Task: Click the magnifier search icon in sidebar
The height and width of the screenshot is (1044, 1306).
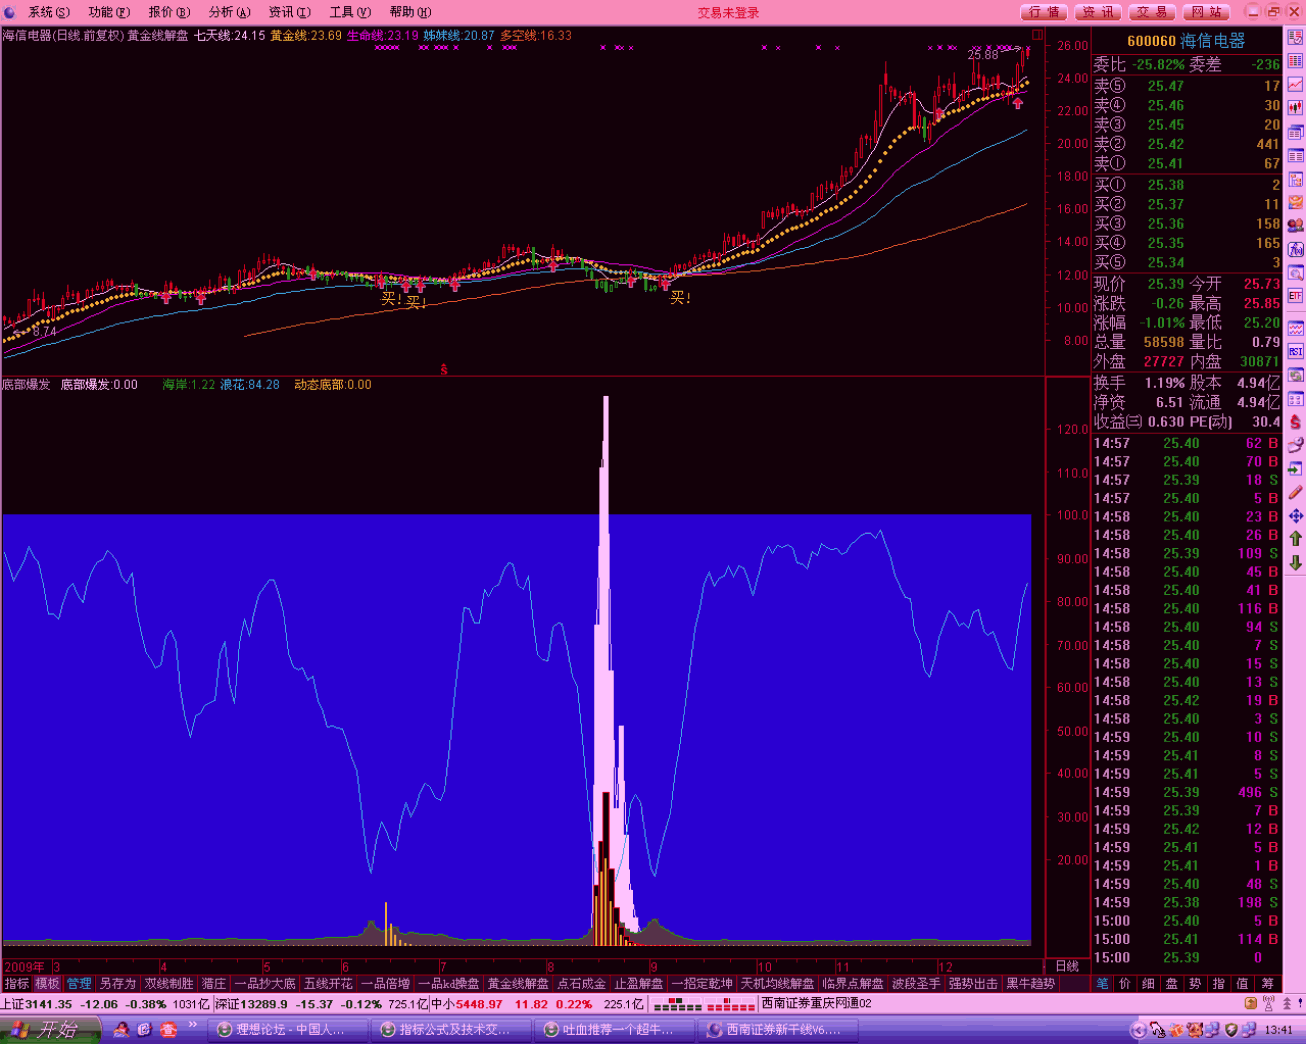Action: [1295, 273]
